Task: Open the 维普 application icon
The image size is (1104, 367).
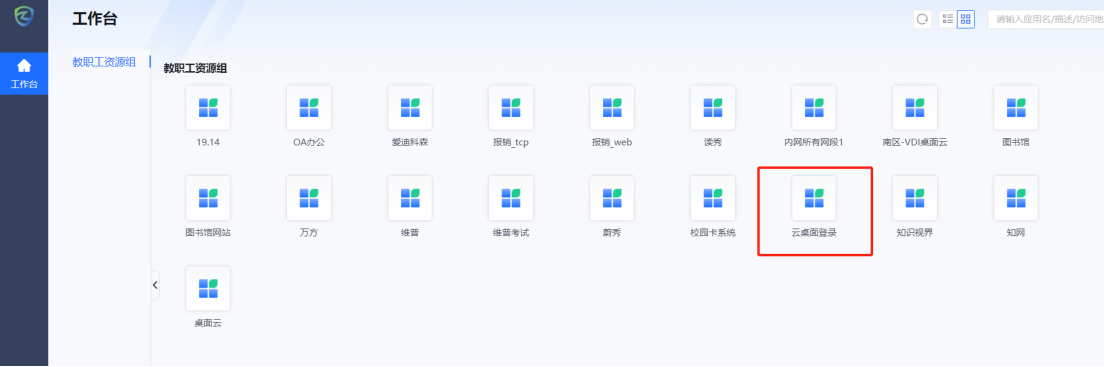Action: (410, 198)
